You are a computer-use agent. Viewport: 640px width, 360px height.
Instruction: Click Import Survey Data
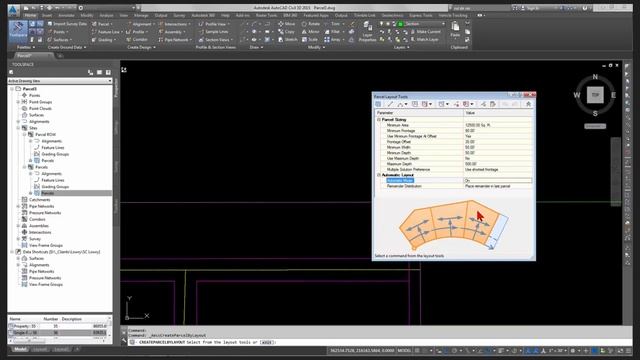coord(67,24)
